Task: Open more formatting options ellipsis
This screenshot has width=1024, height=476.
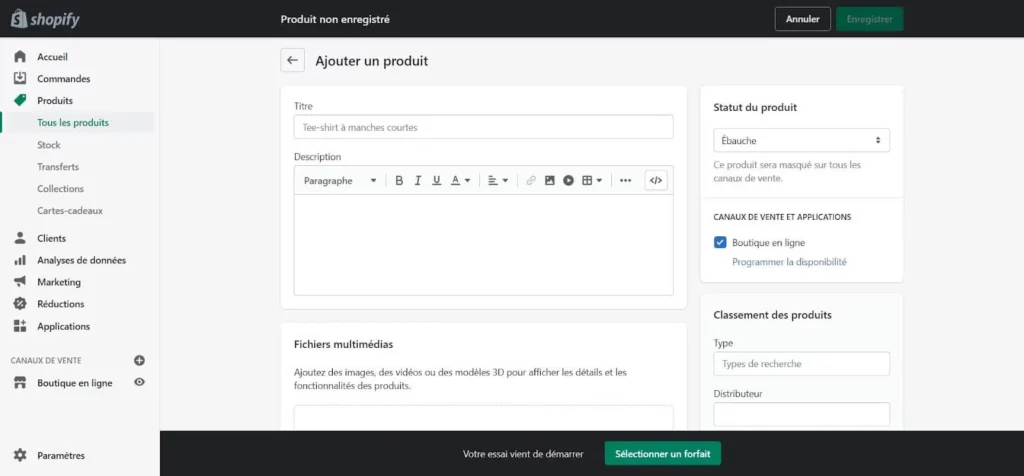Action: click(626, 181)
